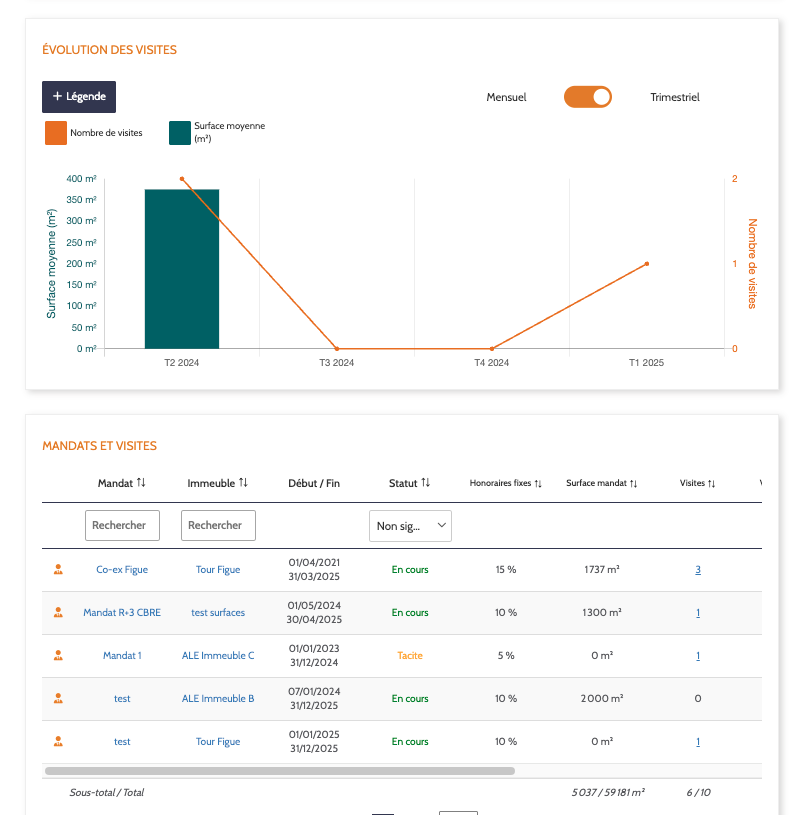
Task: Open the test surfaces immeuble link
Action: tap(218, 613)
